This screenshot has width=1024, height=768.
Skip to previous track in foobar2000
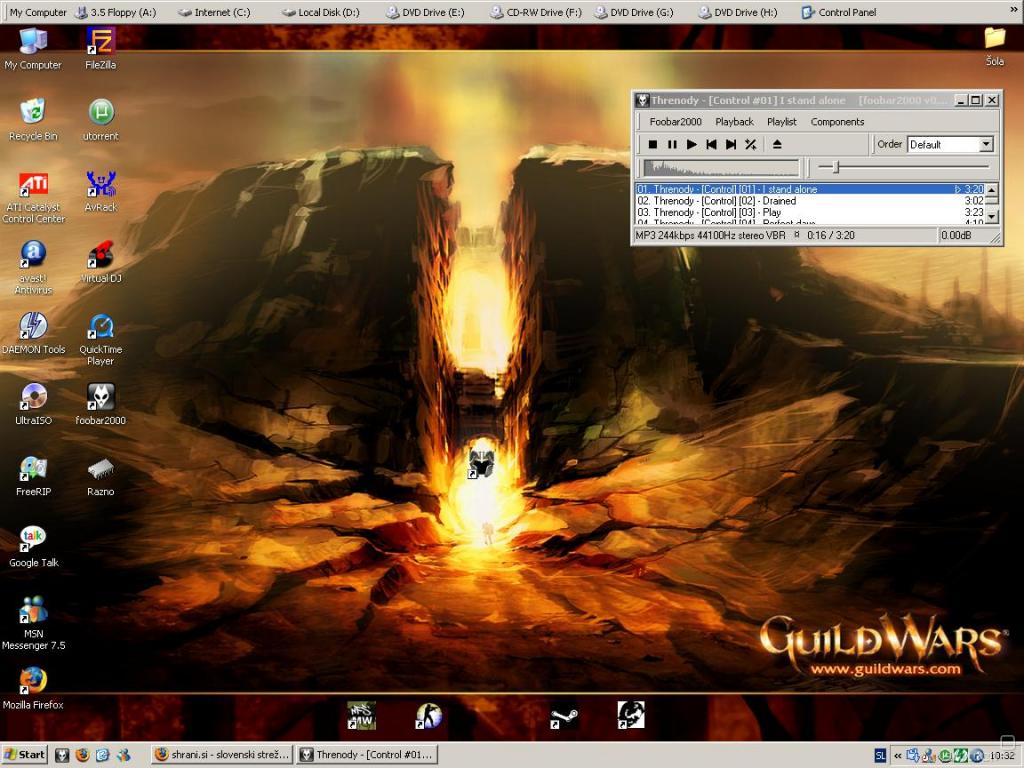click(x=711, y=144)
